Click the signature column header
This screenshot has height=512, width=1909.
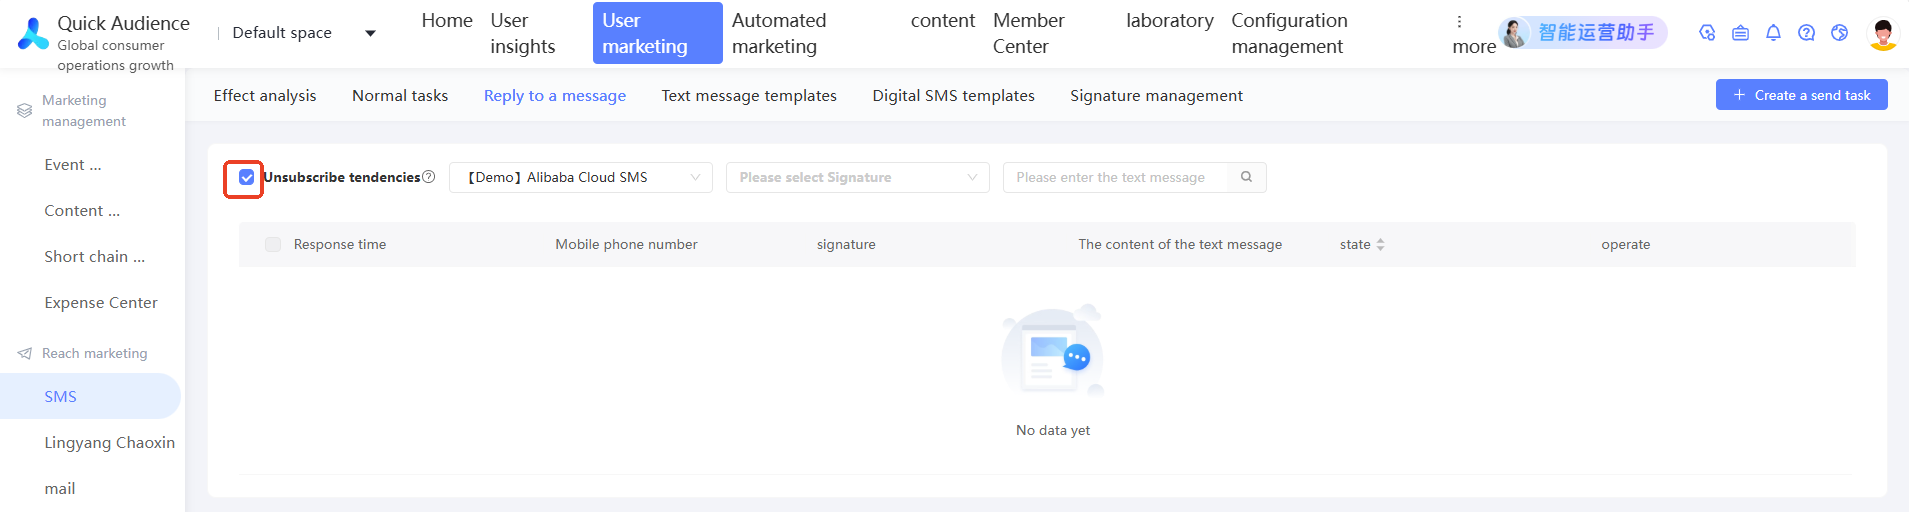pyautogui.click(x=846, y=244)
